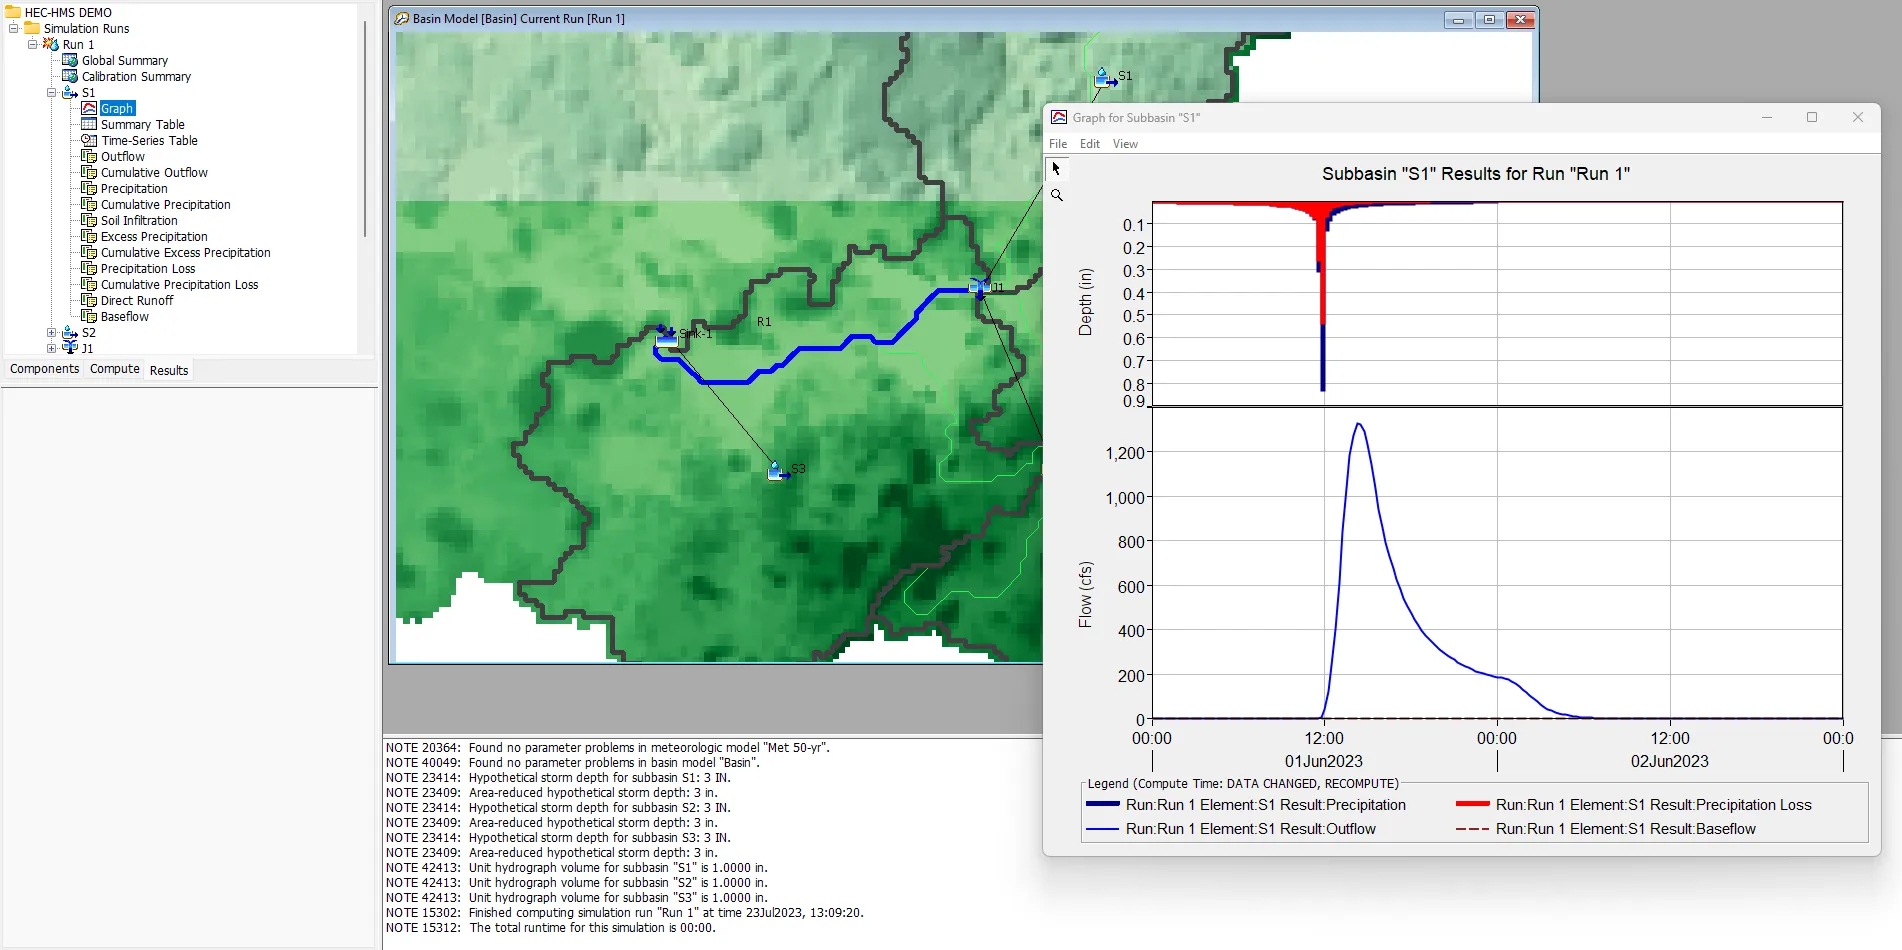Click the Run 1 simulation icon in the tree

[x=51, y=44]
